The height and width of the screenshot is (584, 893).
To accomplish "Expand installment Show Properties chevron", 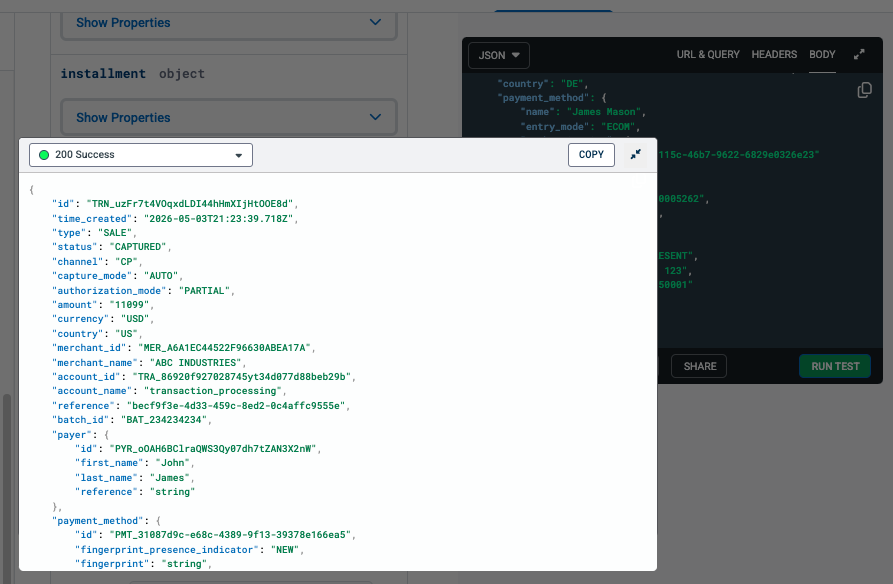I will [x=375, y=117].
